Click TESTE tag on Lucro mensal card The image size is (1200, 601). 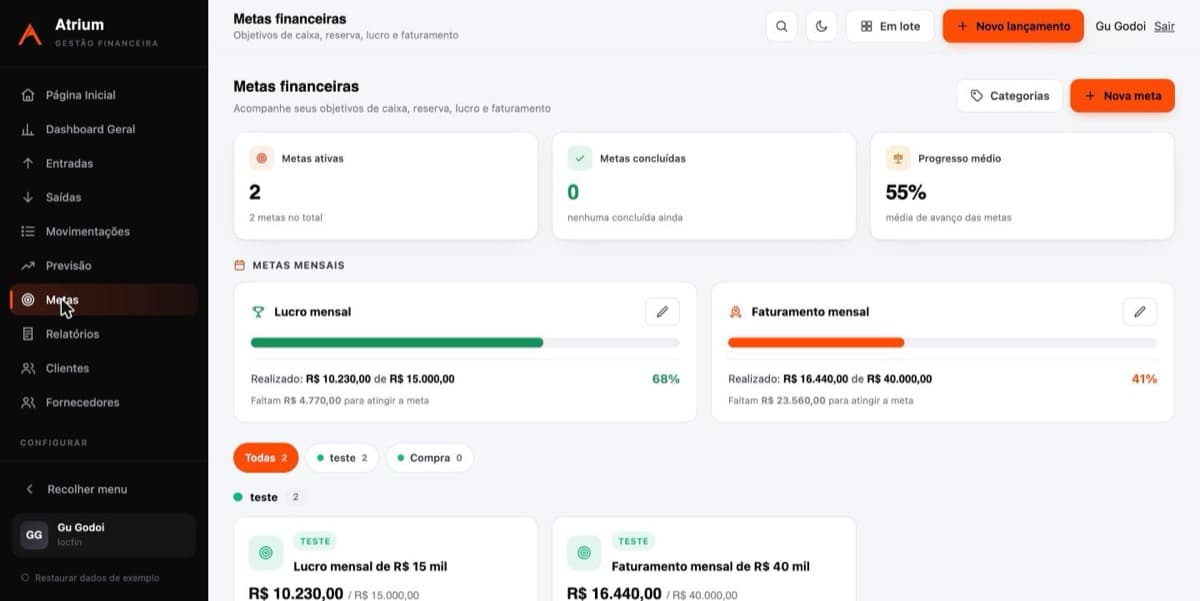point(315,541)
